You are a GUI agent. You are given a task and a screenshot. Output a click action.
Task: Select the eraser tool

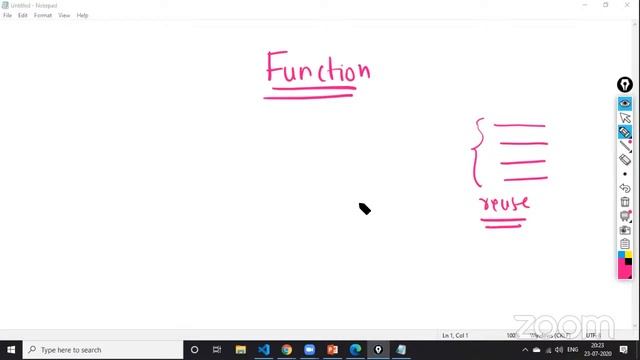pos(624,160)
